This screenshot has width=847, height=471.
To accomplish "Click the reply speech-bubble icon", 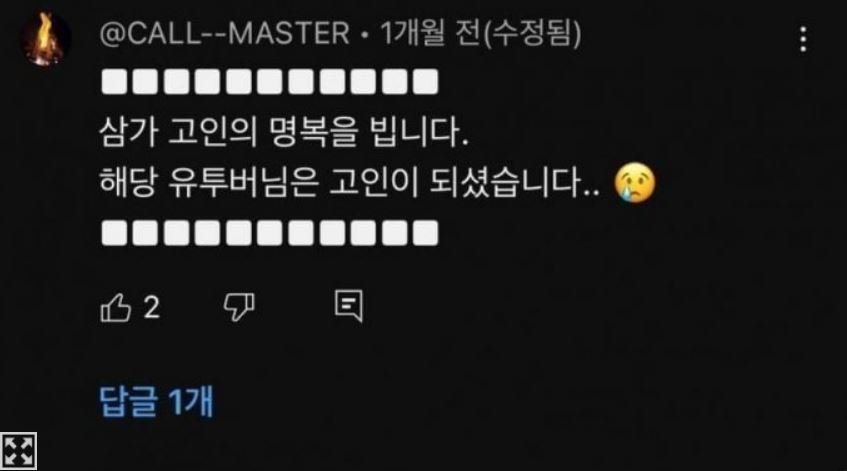I will coord(349,306).
